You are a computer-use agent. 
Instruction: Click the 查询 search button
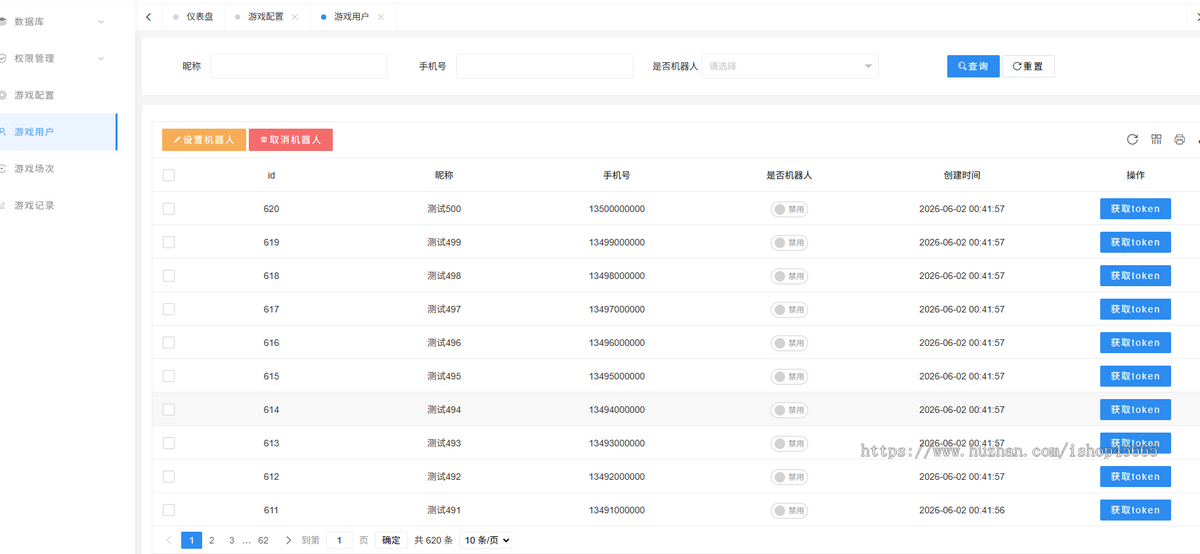pos(973,66)
